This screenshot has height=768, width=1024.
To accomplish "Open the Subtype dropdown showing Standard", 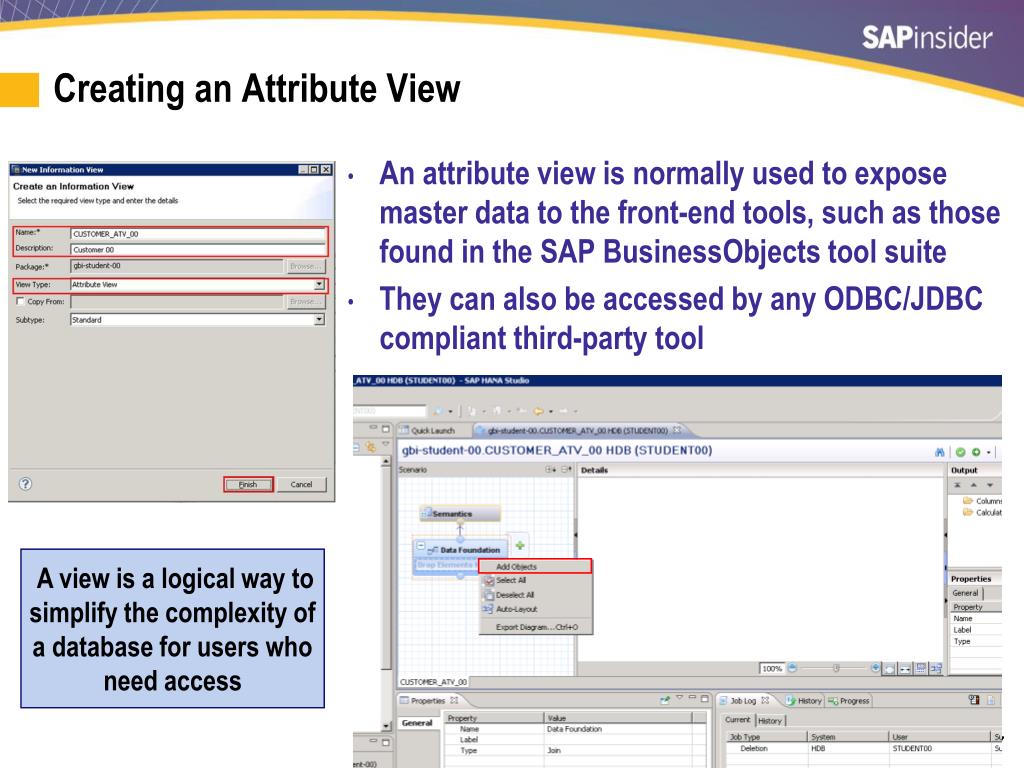I will pos(319,320).
